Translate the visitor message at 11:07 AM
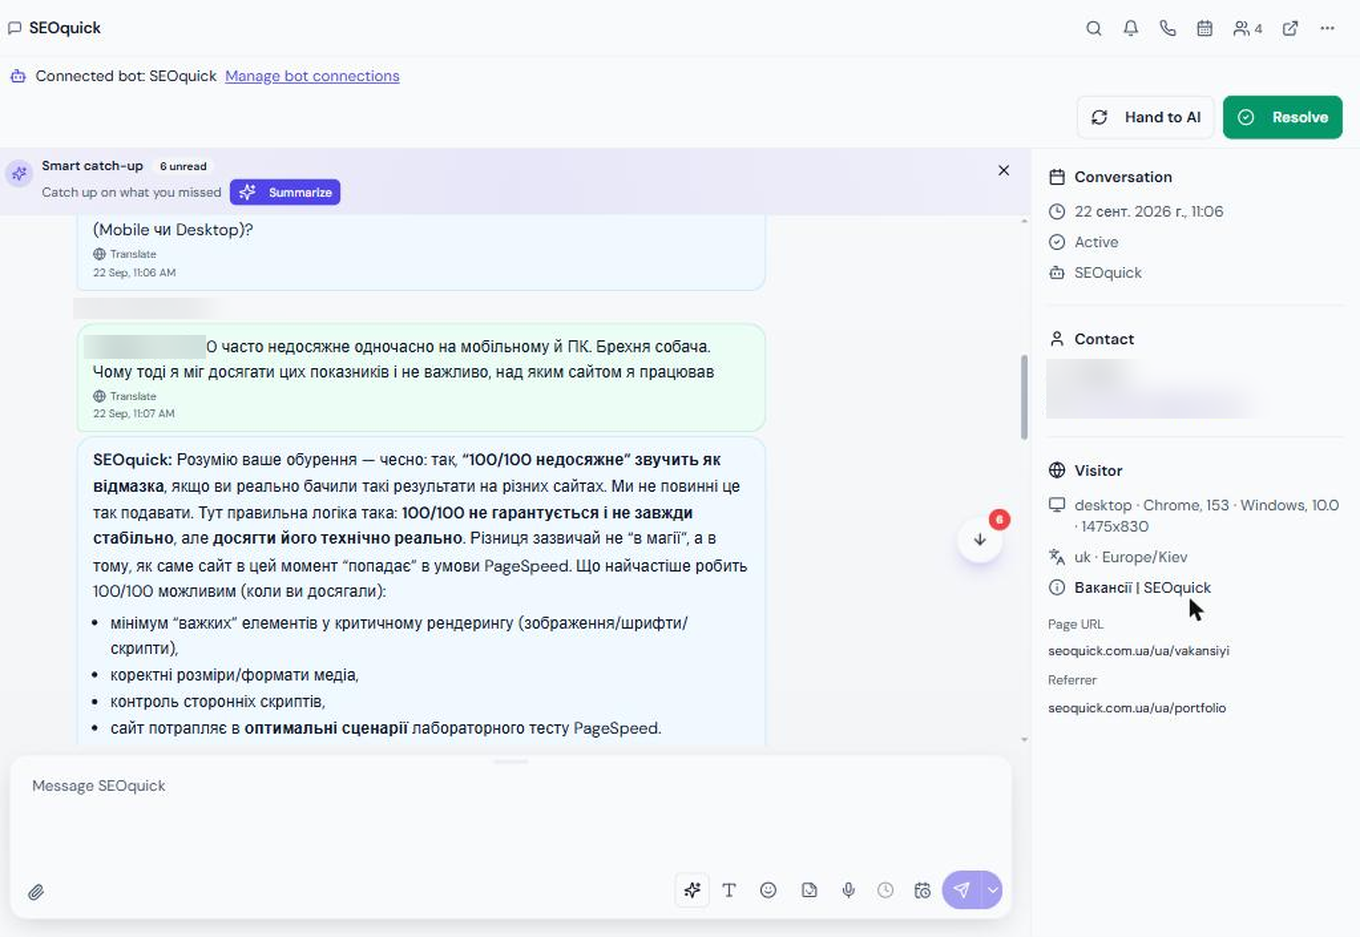The height and width of the screenshot is (937, 1360). (x=125, y=396)
